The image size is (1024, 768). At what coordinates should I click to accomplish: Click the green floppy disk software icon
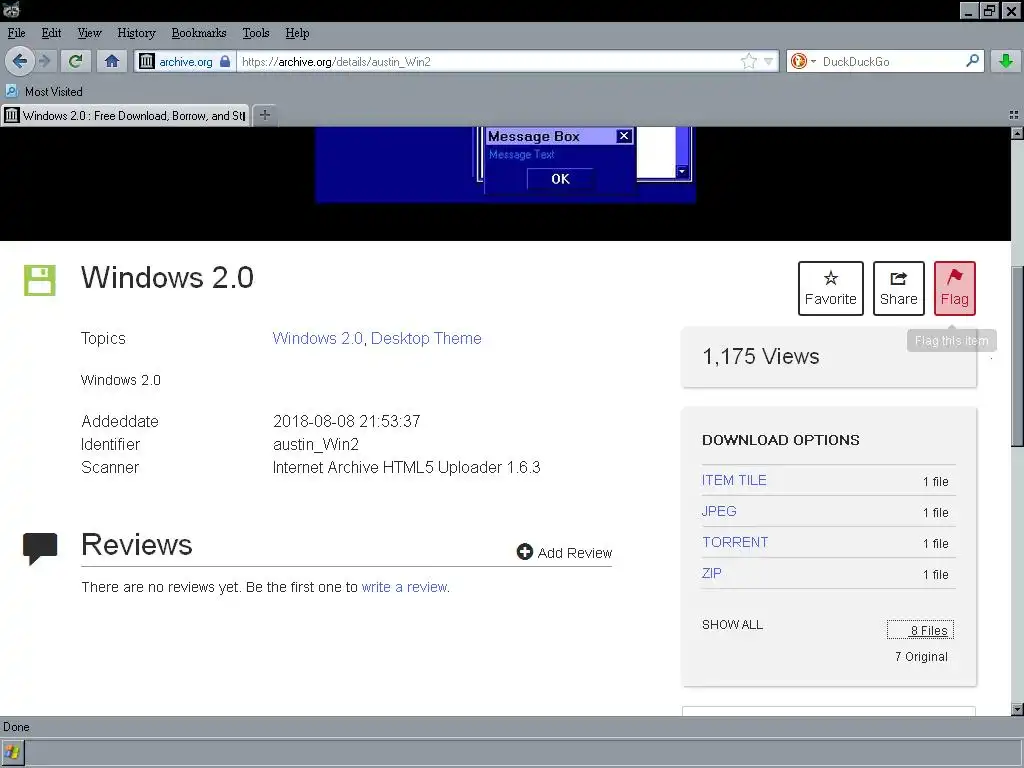point(40,280)
